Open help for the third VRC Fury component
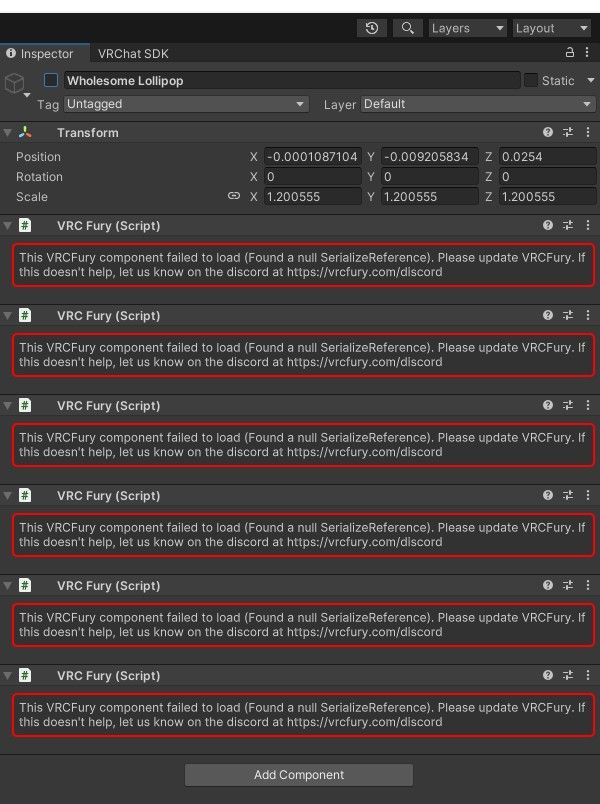The height and width of the screenshot is (804, 600). click(548, 405)
